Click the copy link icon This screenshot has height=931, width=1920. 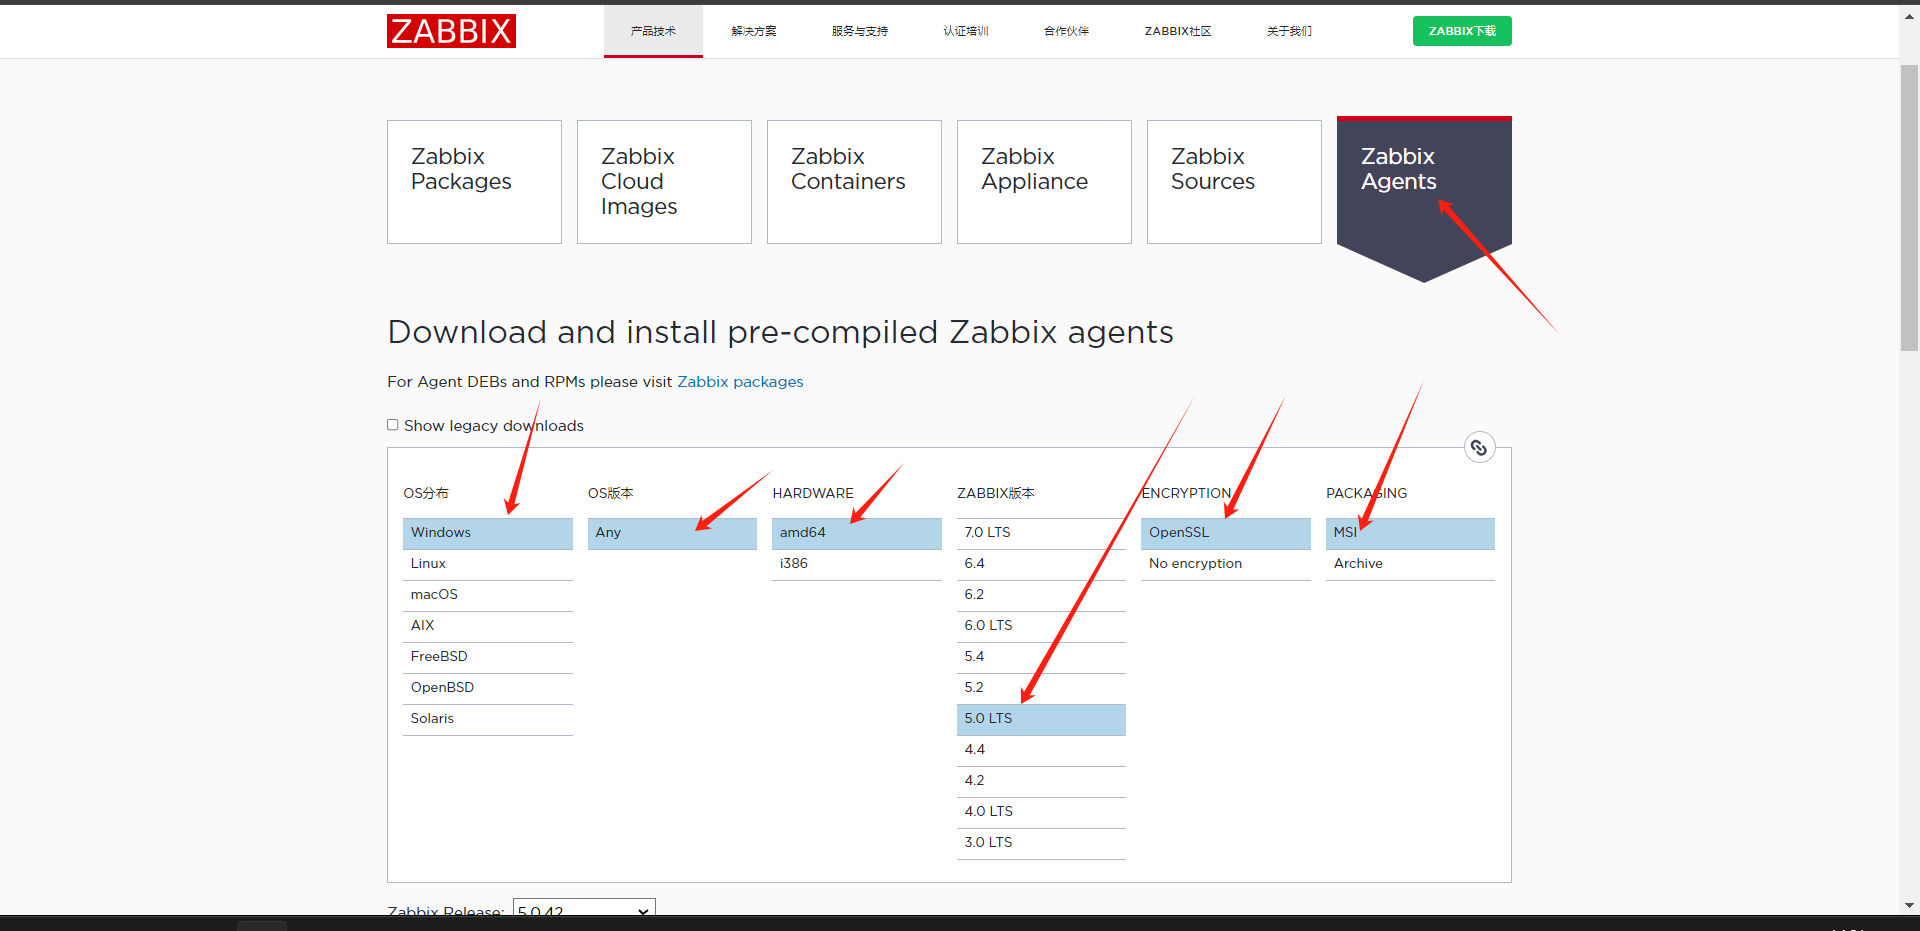(x=1479, y=447)
